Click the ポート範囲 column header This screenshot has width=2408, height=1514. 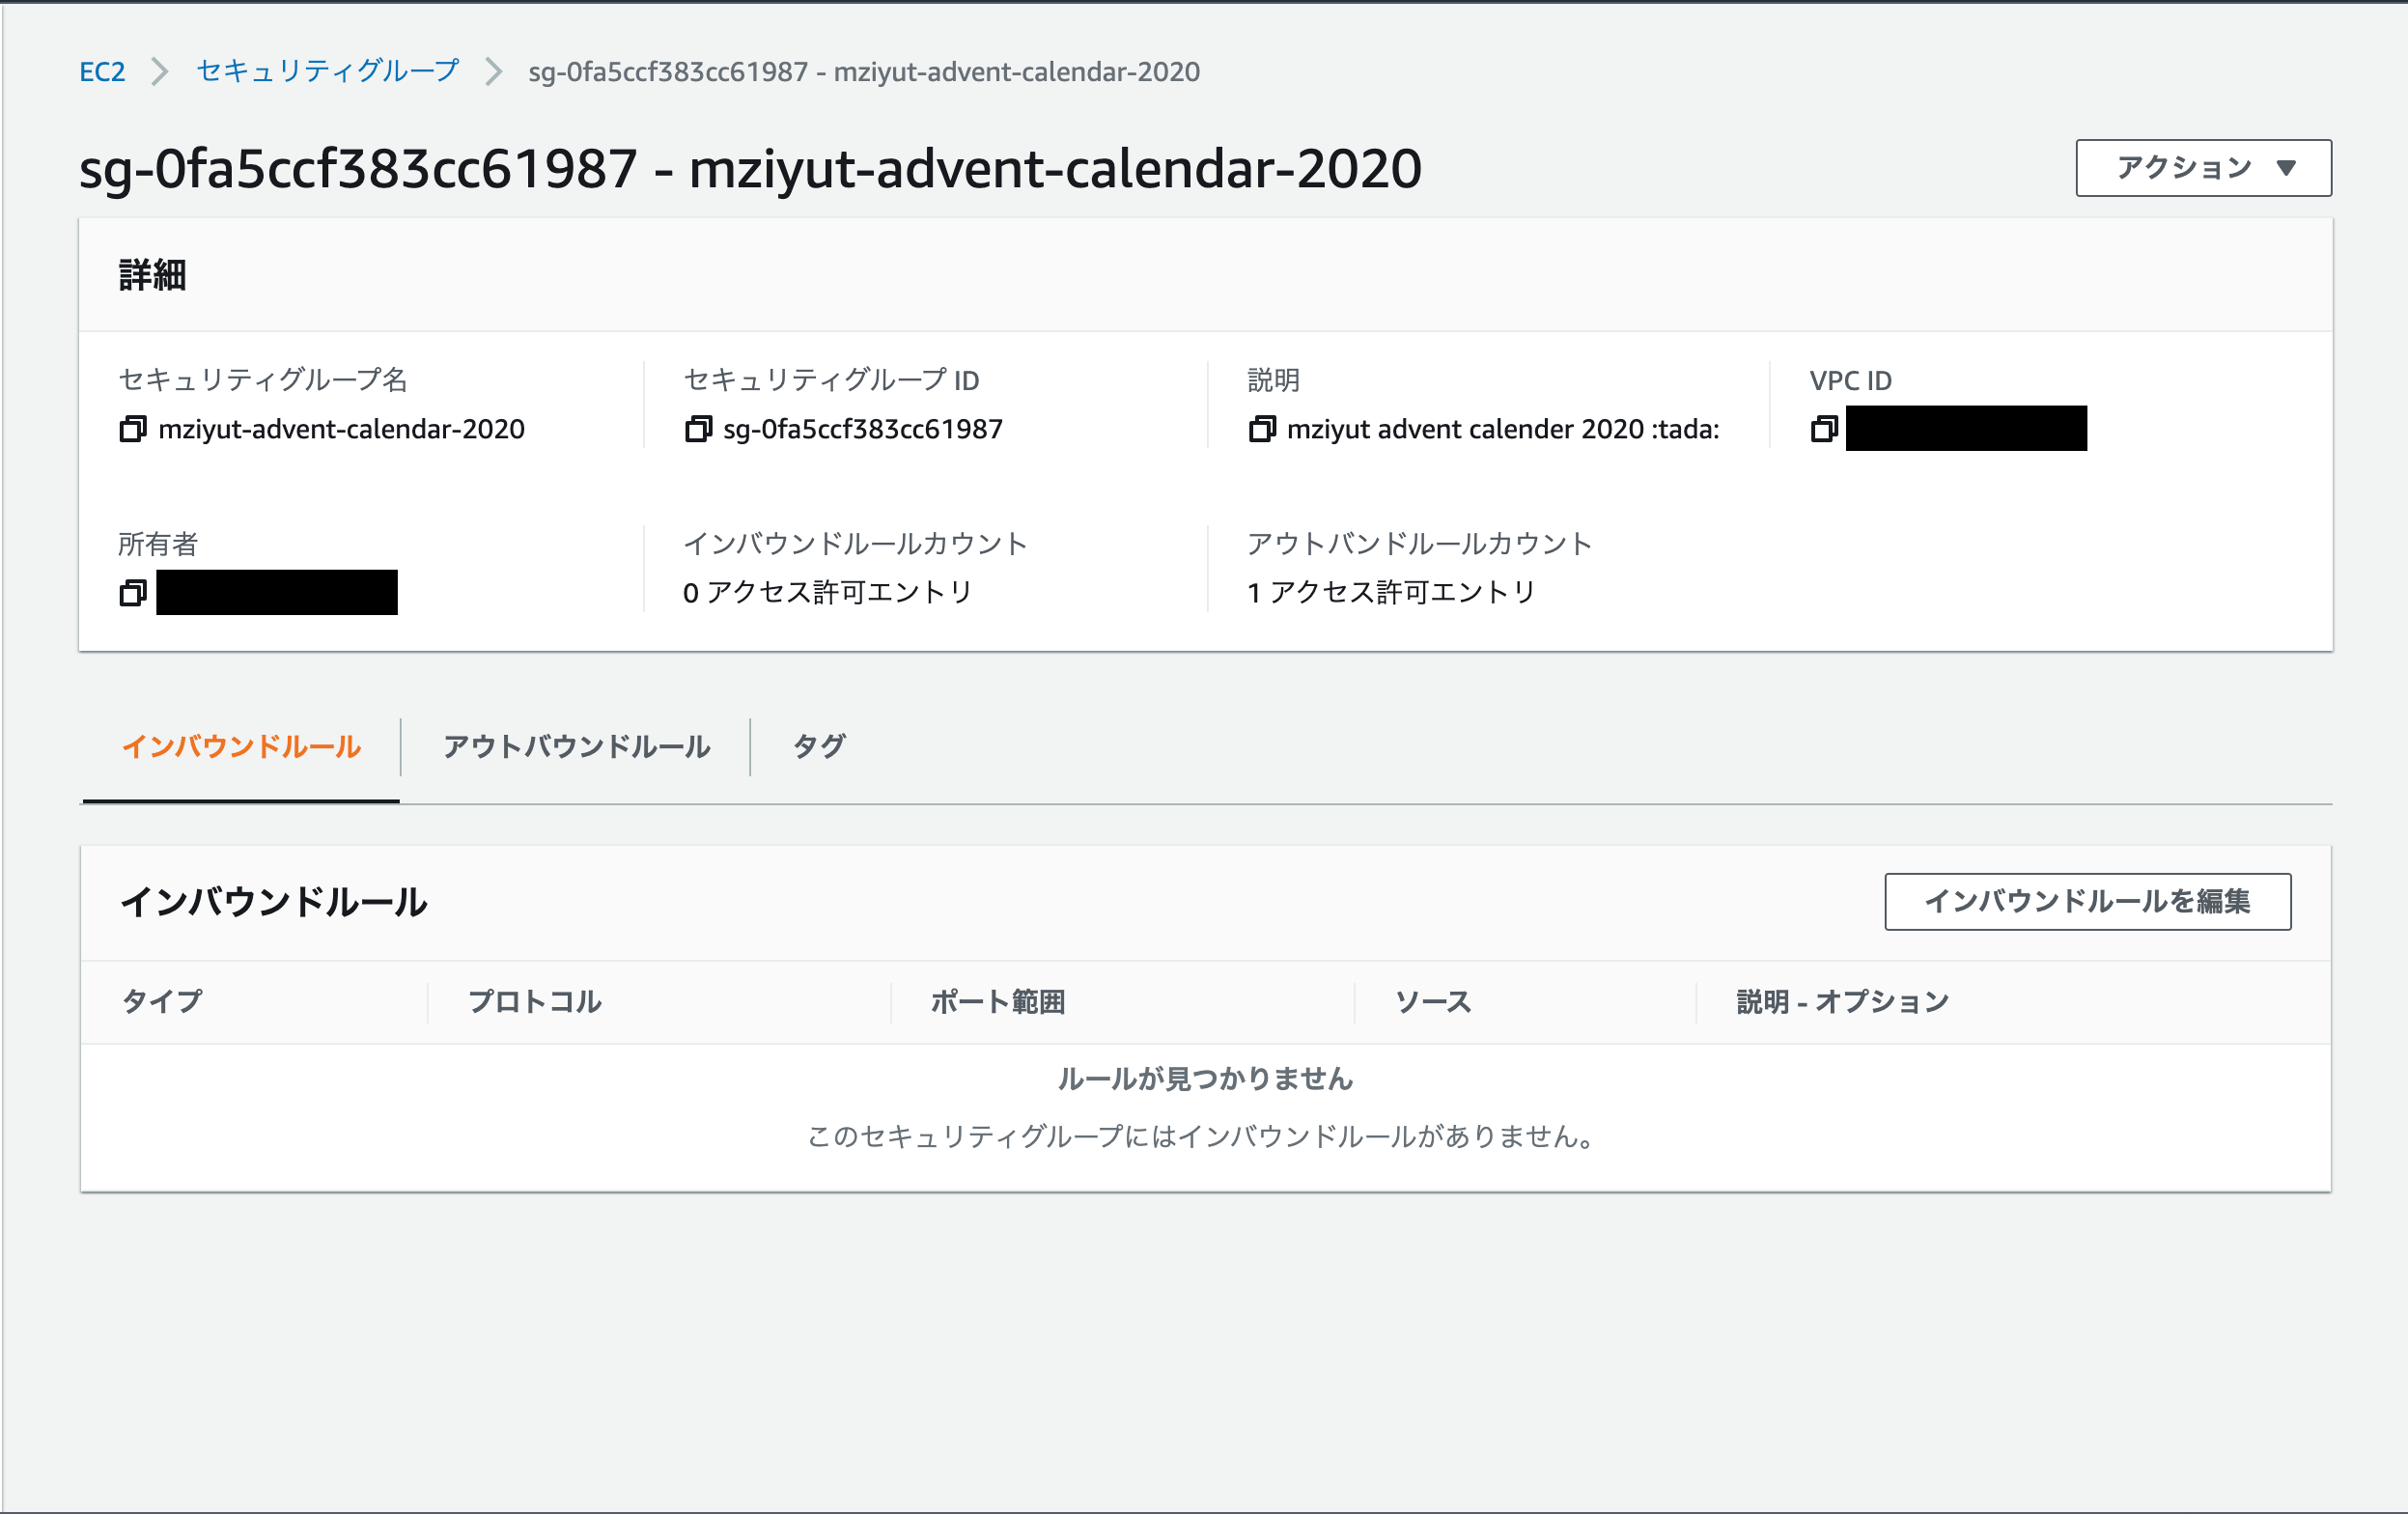(997, 1001)
